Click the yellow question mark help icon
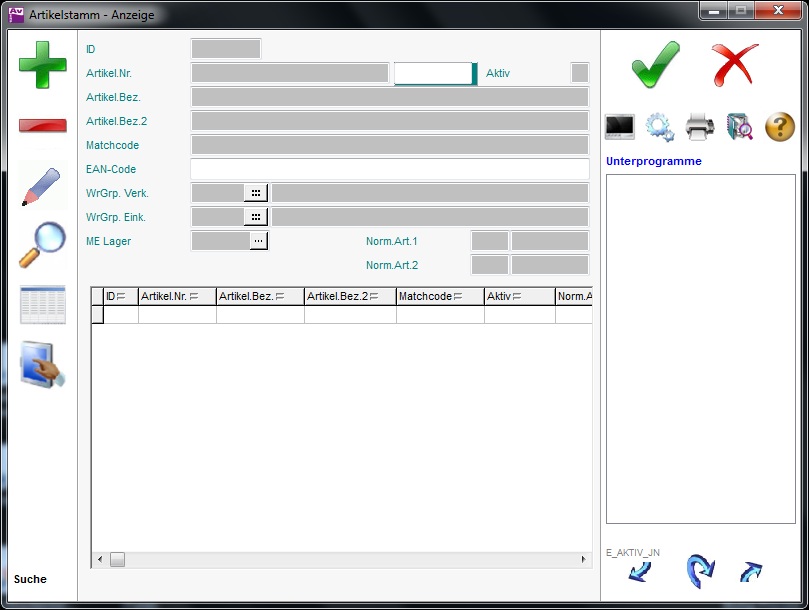 point(780,127)
